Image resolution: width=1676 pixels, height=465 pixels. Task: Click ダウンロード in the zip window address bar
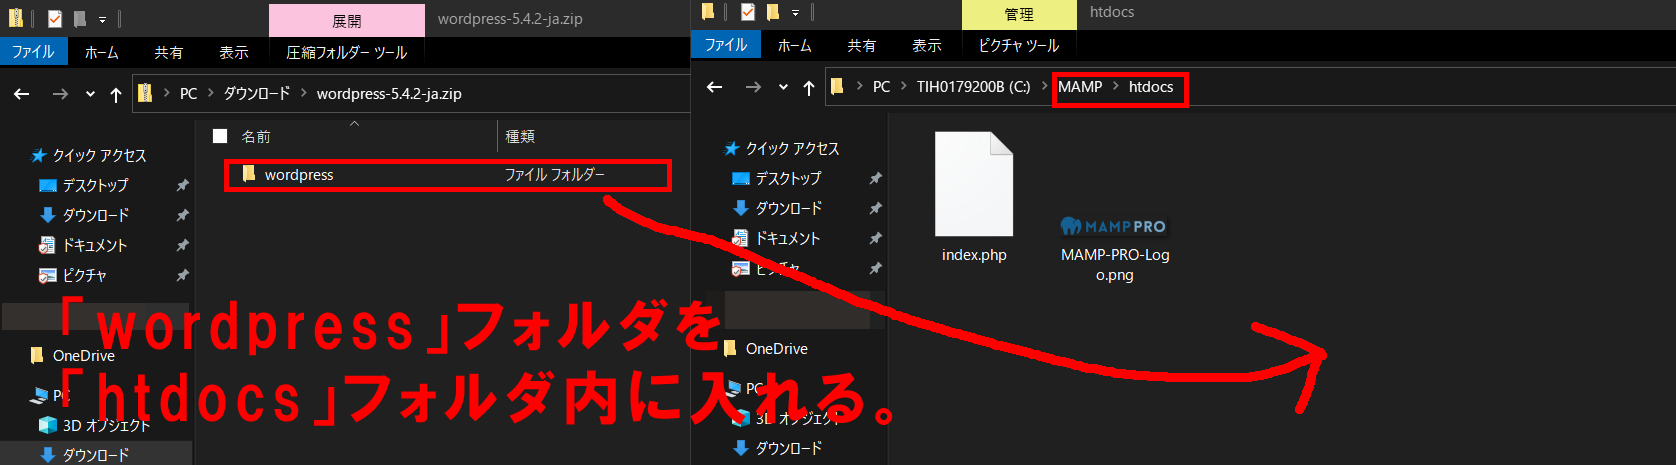(256, 94)
